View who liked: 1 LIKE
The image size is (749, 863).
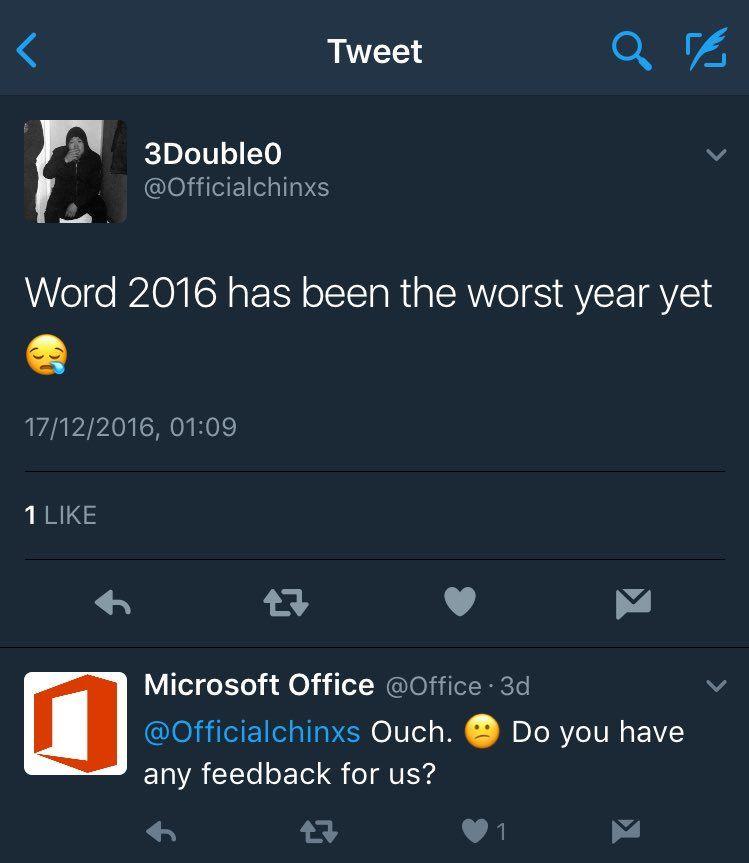60,515
